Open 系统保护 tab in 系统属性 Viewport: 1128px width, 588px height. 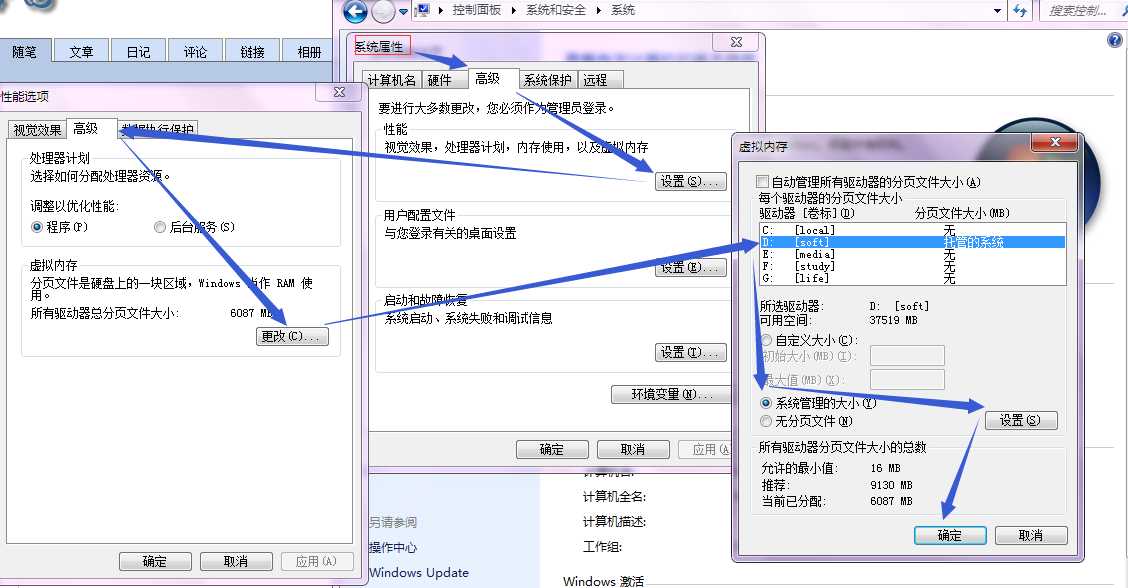pyautogui.click(x=547, y=80)
